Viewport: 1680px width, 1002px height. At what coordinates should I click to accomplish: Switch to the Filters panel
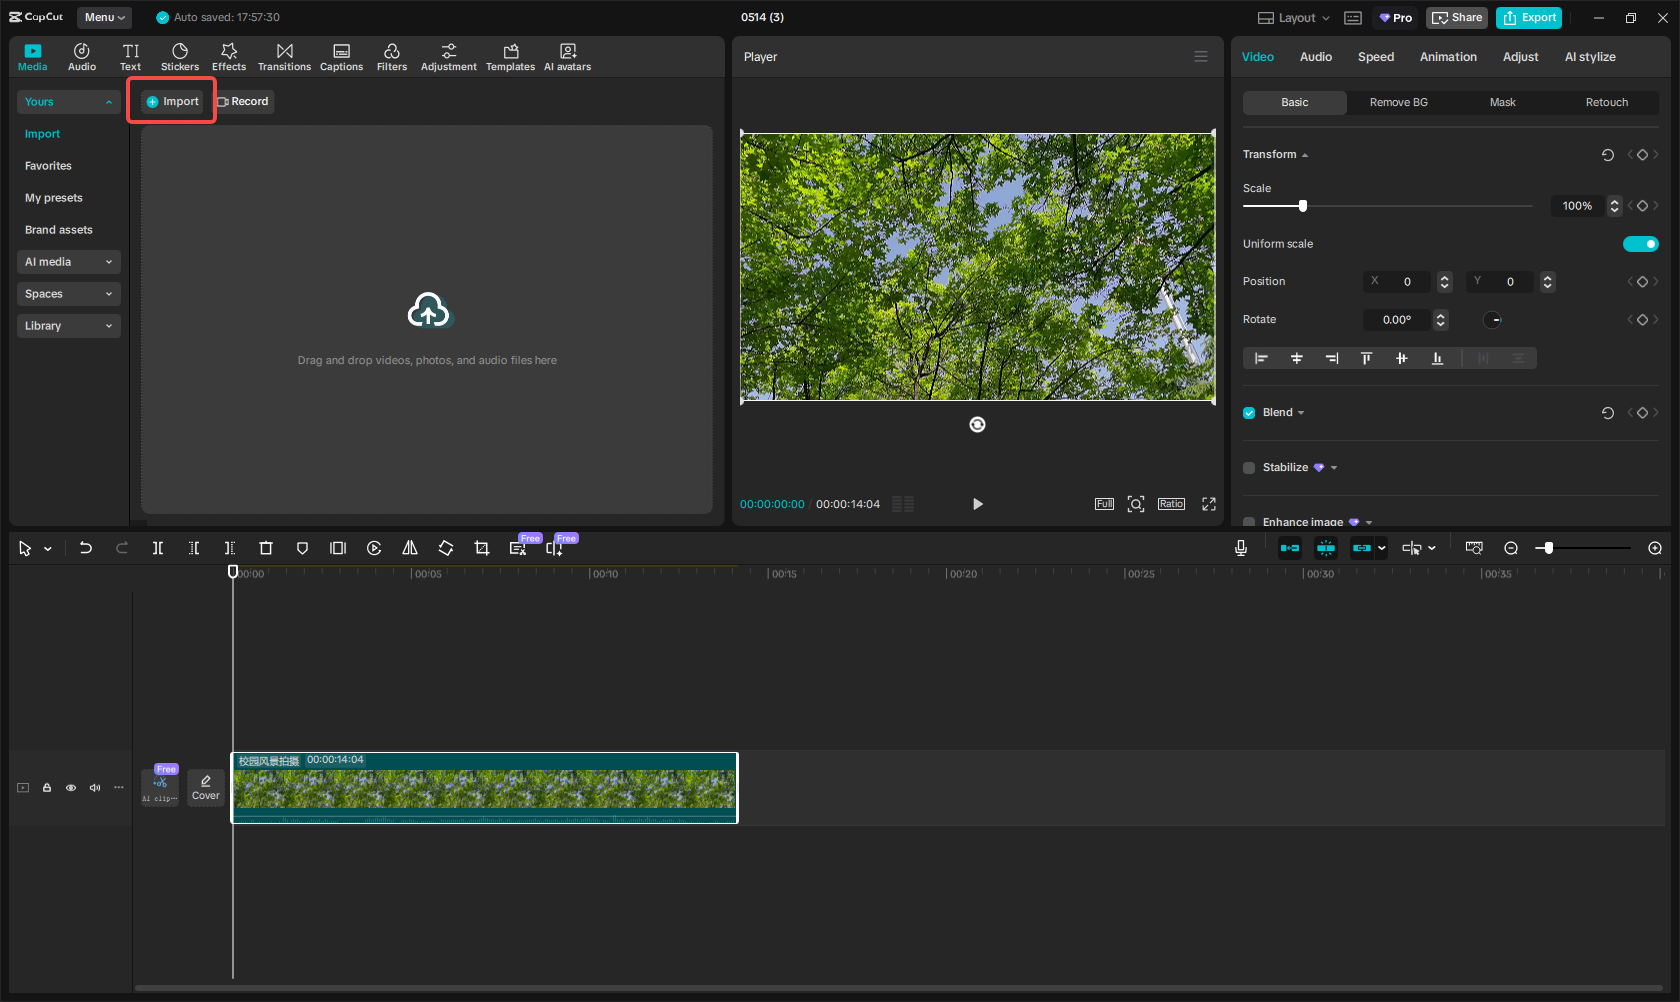[391, 55]
